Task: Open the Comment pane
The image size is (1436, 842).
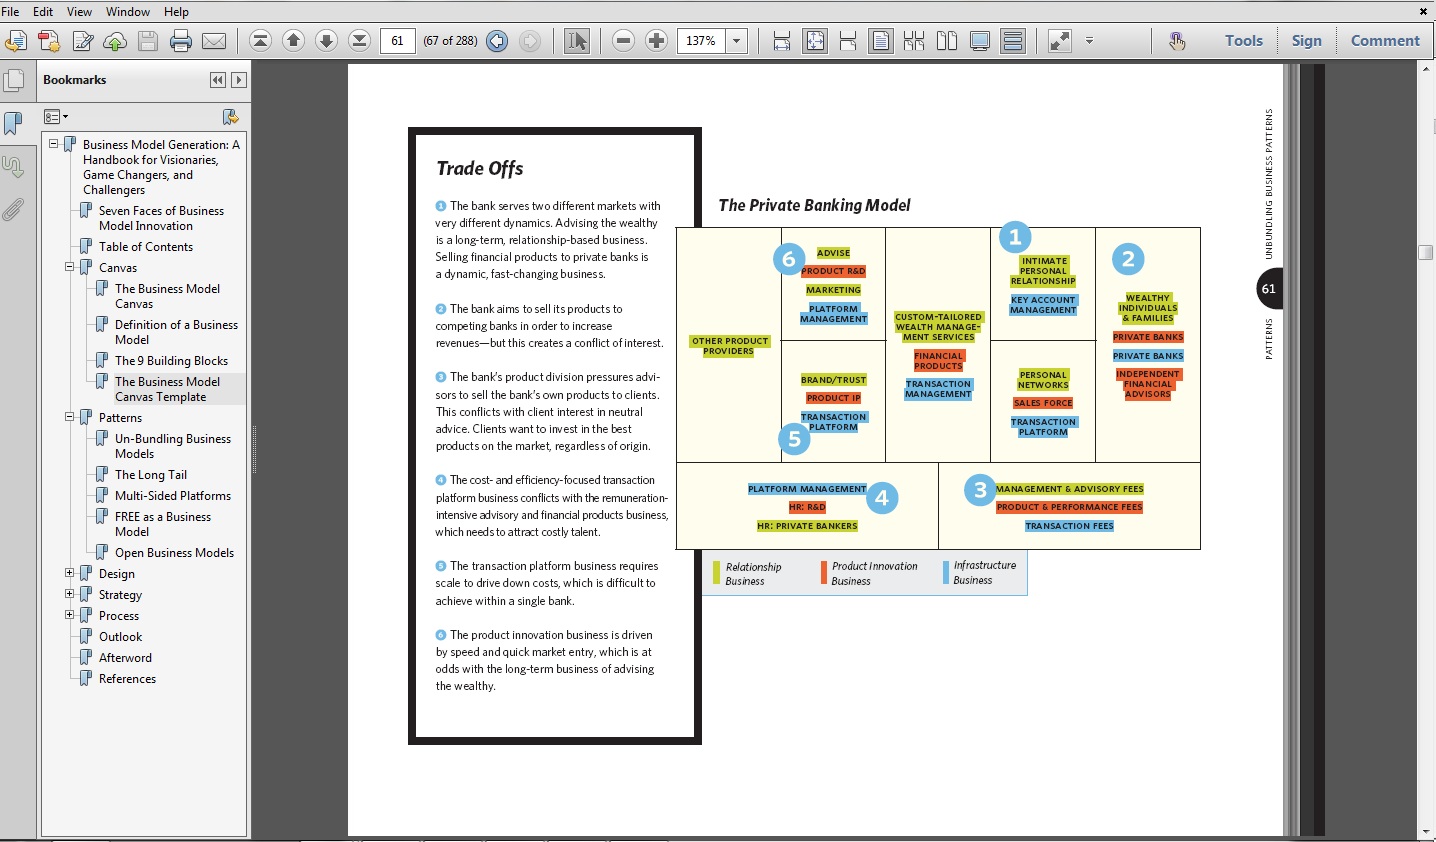Action: click(1385, 41)
